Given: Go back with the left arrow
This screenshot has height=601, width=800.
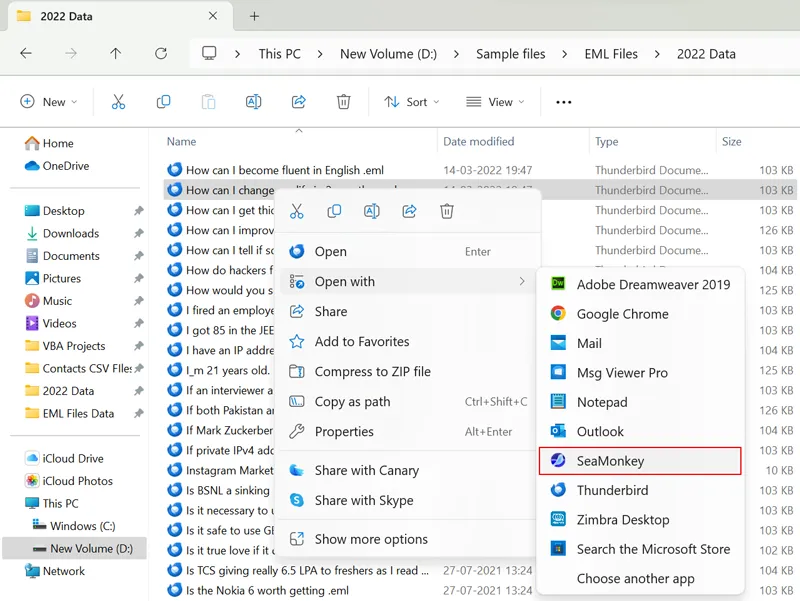Looking at the screenshot, I should tap(26, 54).
